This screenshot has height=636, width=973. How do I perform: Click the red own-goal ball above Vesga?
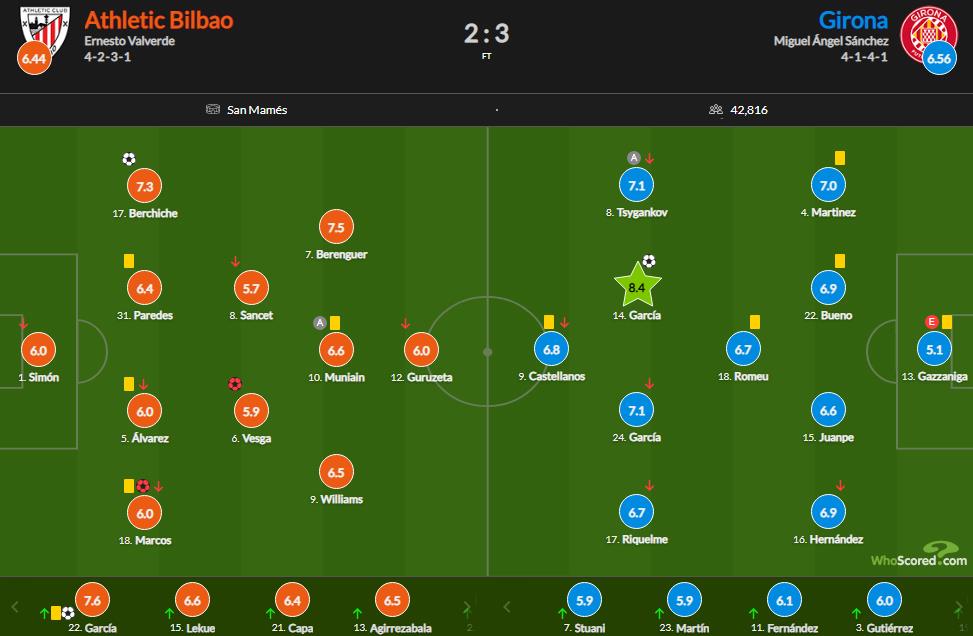(235, 383)
